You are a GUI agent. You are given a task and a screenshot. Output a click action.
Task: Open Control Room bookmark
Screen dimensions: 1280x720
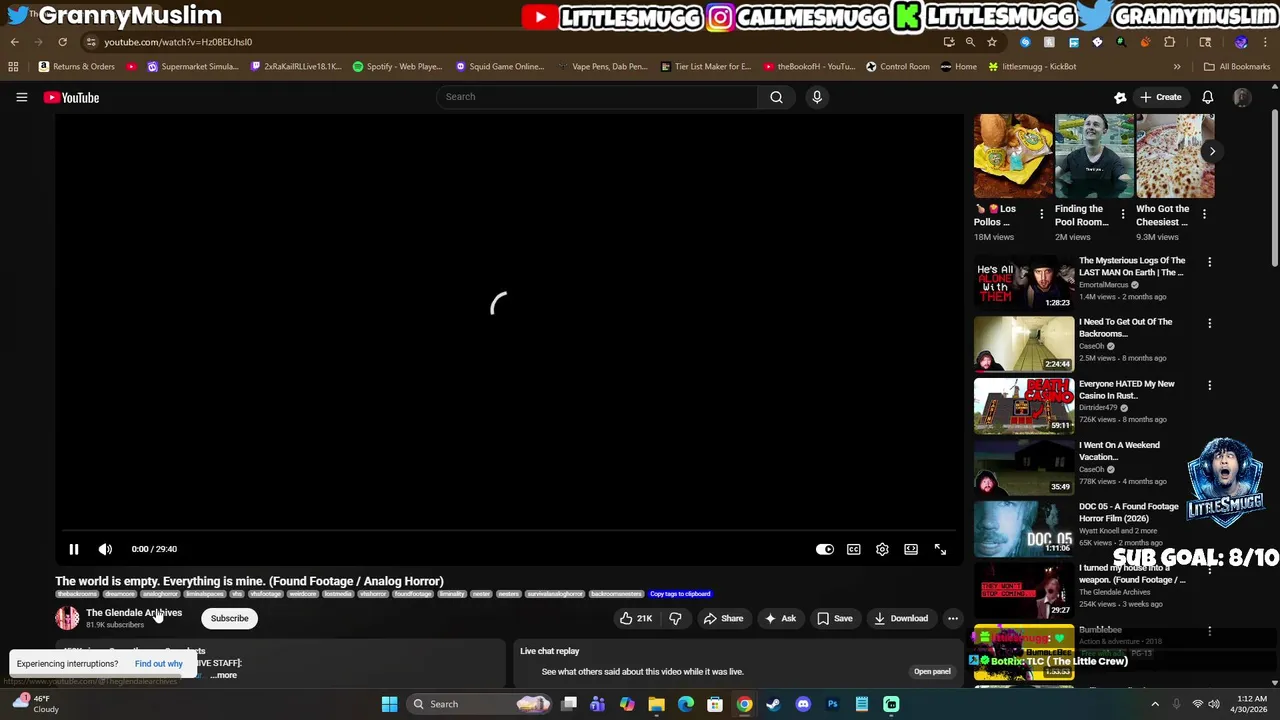point(898,67)
